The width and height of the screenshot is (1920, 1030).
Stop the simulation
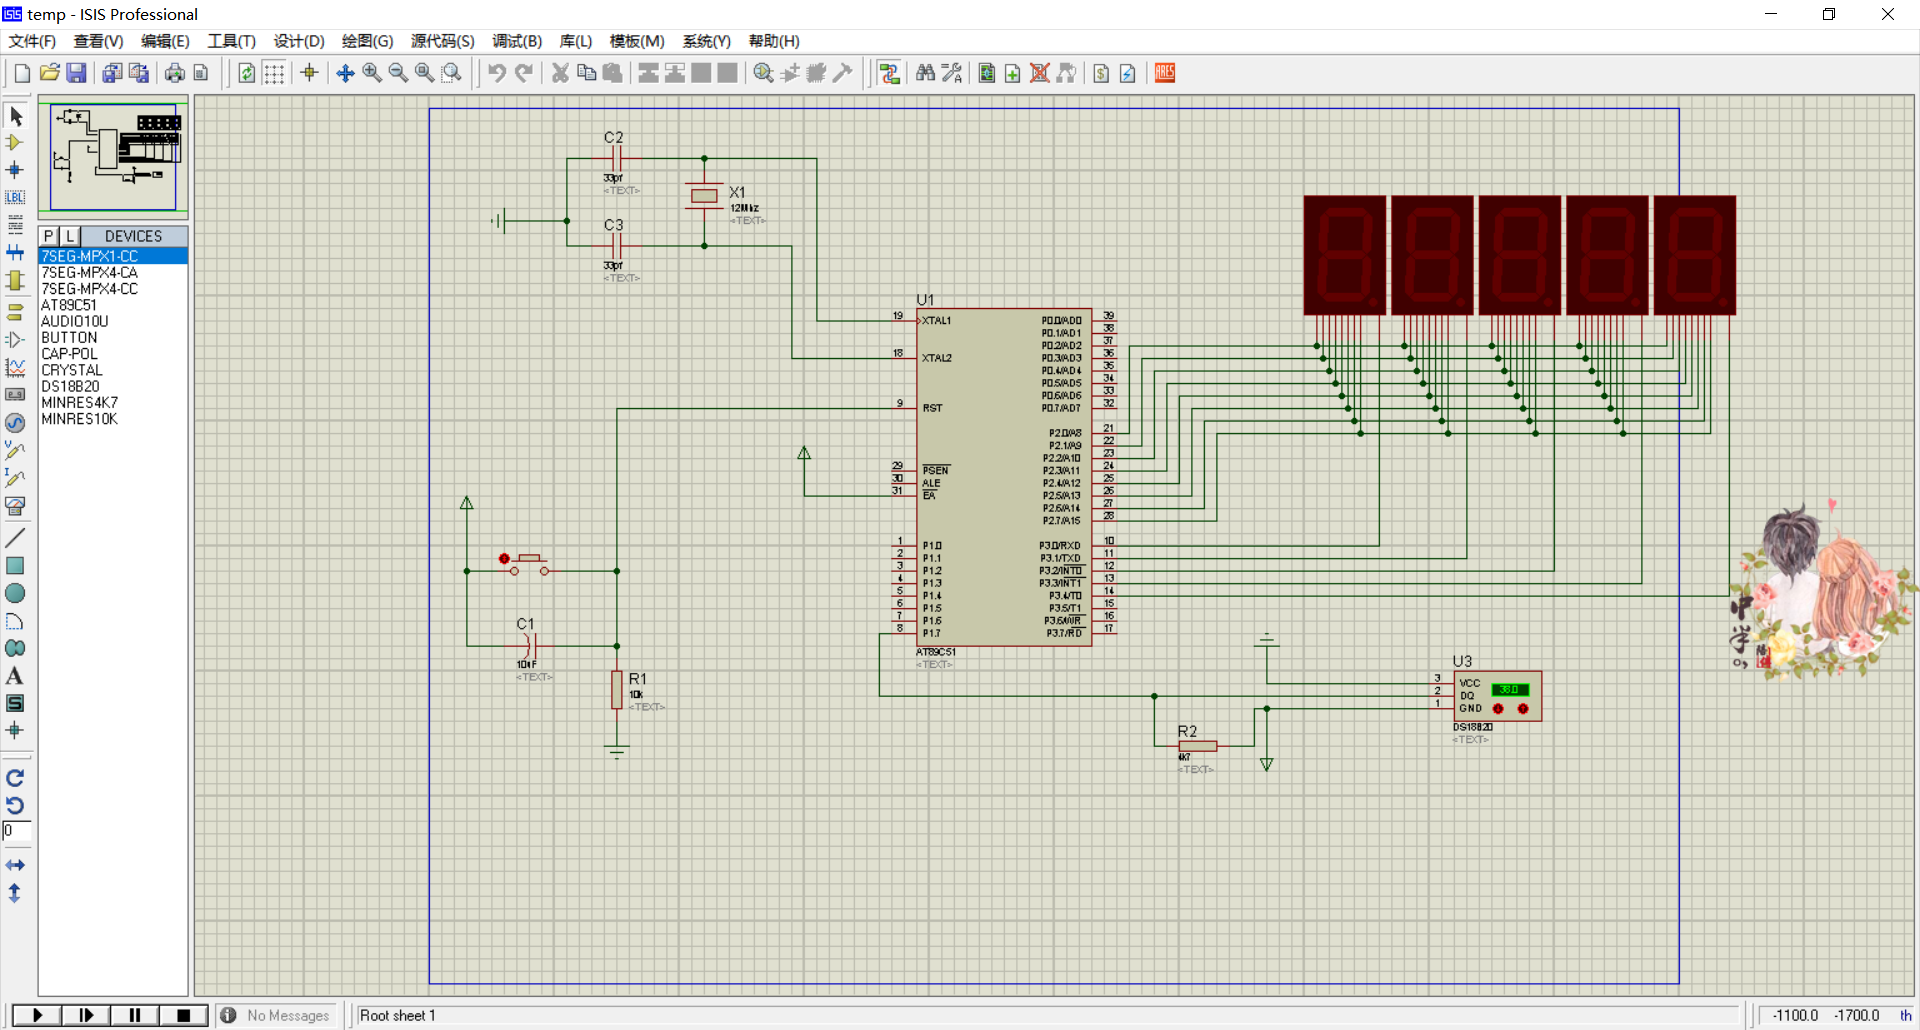pos(183,1015)
